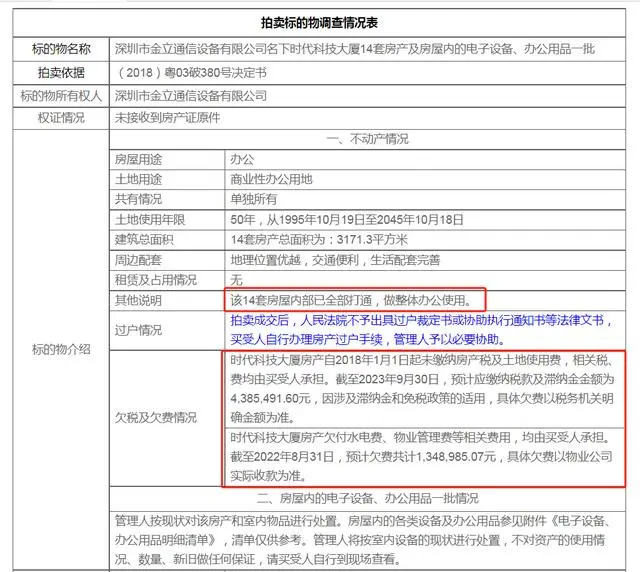Click the 租赁及占用情况 row label
The height and width of the screenshot is (572, 640).
(156, 280)
